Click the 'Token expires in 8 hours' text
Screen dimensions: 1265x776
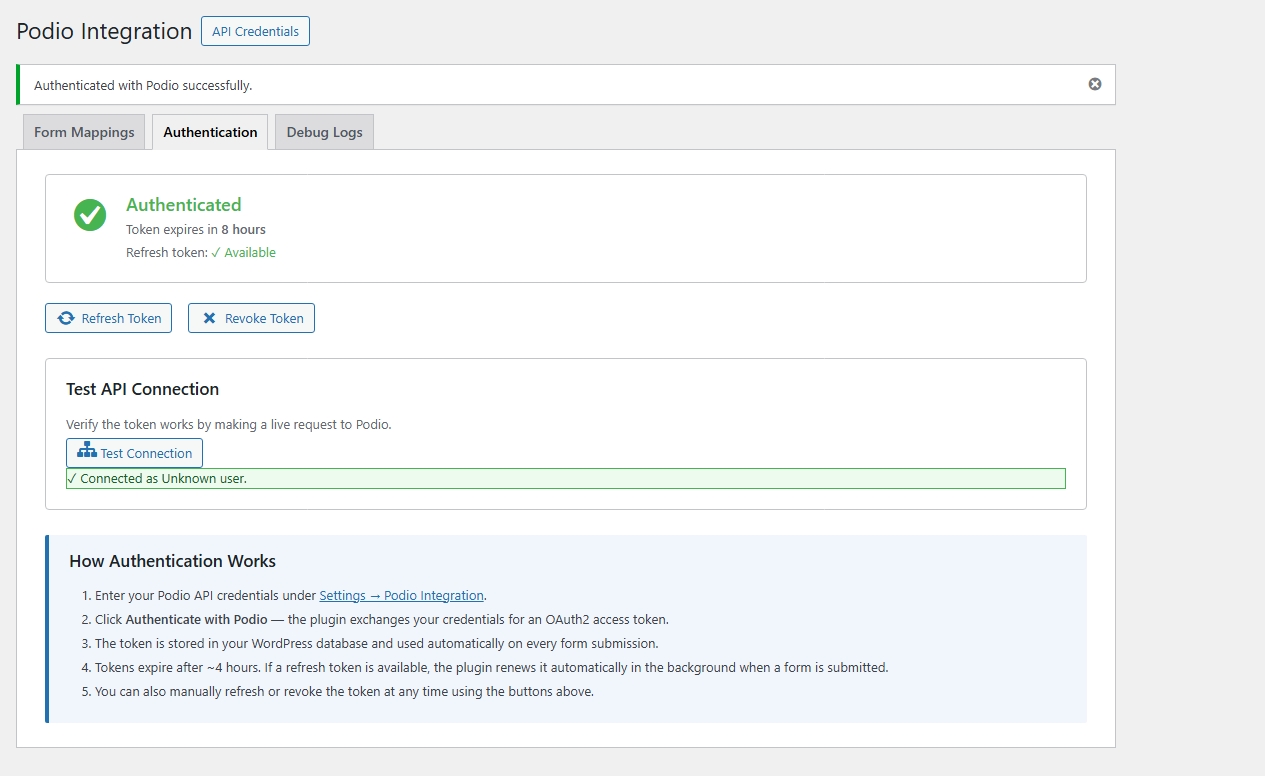point(196,229)
